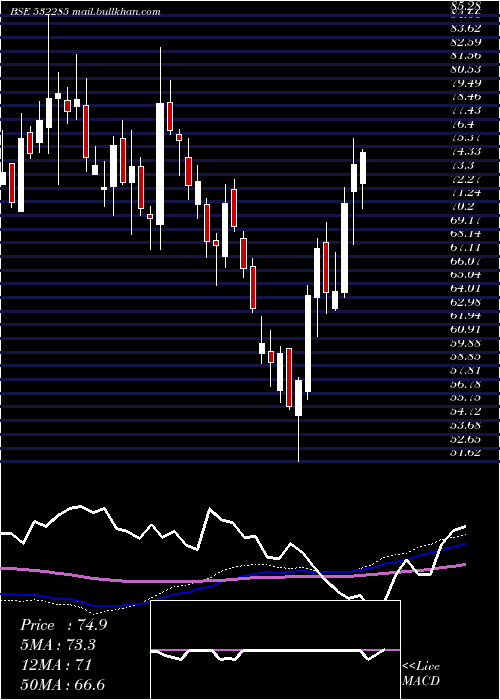
Task: Click the 80.53 price axis label
Action: (466, 69)
